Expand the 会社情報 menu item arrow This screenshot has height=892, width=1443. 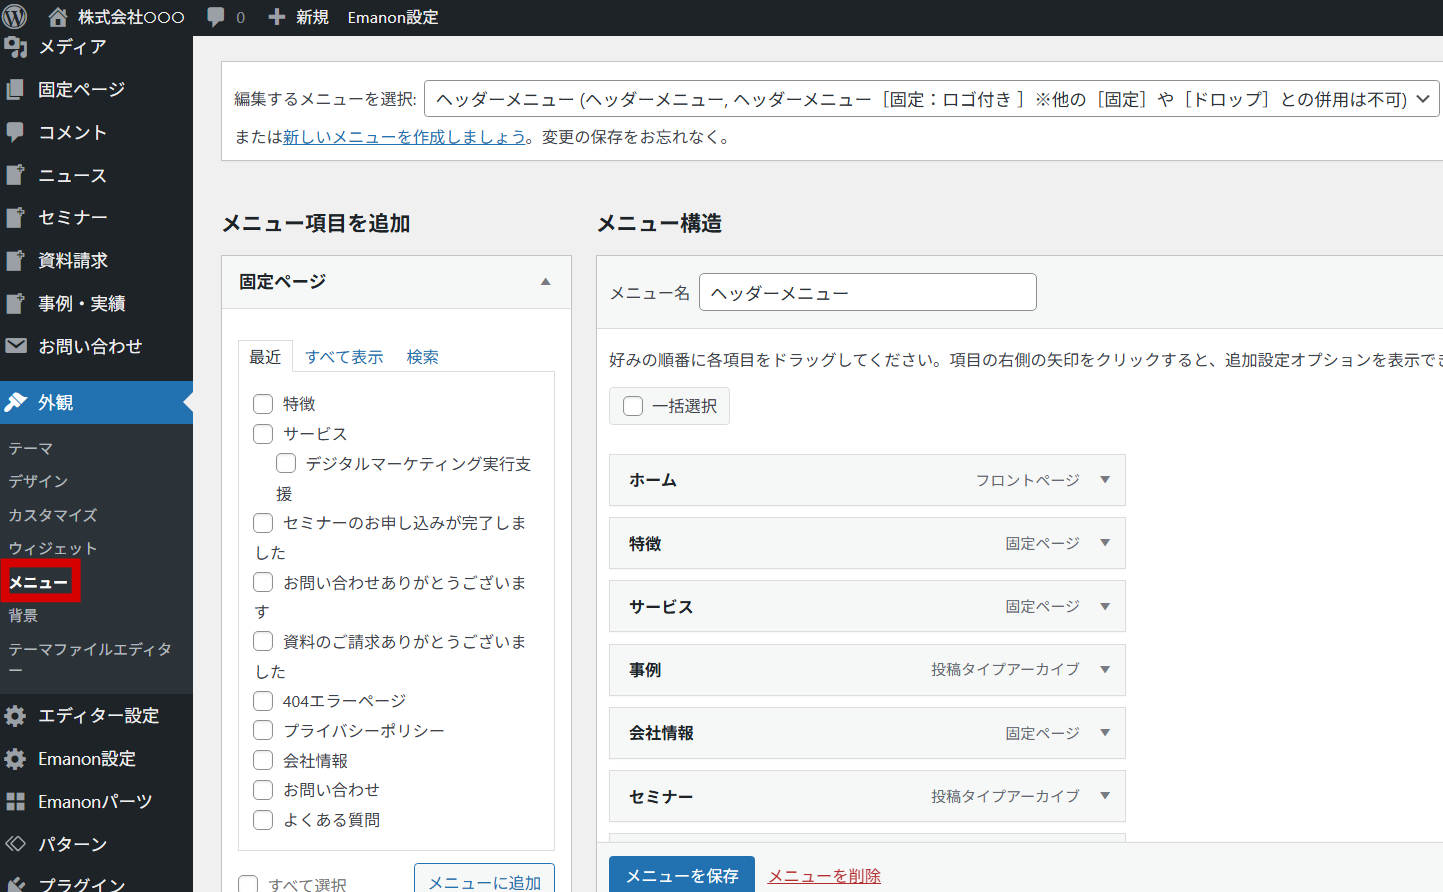[1105, 733]
